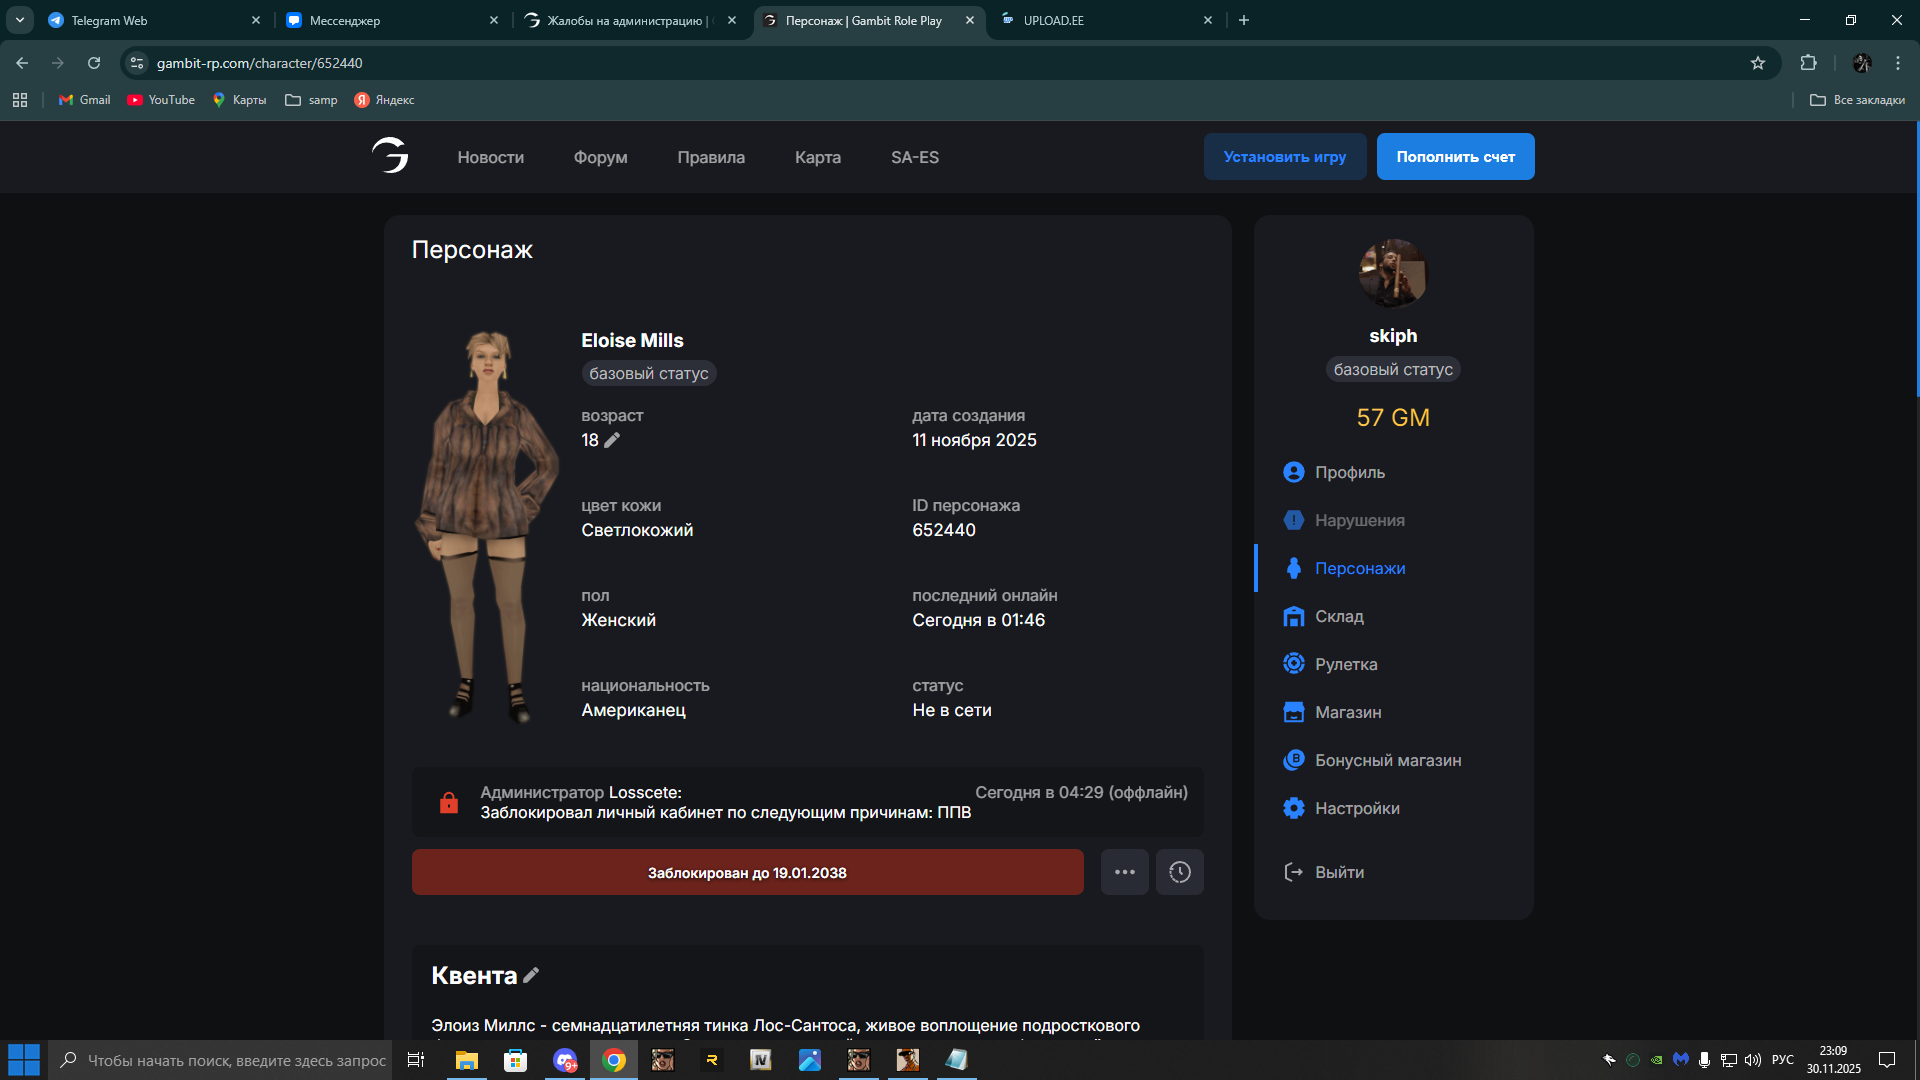Viewport: 1920px width, 1080px height.
Task: Expand the browser tab search dropdown
Action: (19, 20)
